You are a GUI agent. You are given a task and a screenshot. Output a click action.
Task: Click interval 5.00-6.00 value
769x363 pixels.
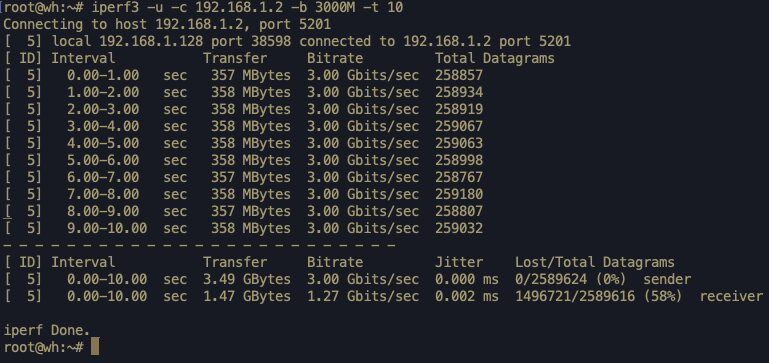pyautogui.click(x=103, y=160)
